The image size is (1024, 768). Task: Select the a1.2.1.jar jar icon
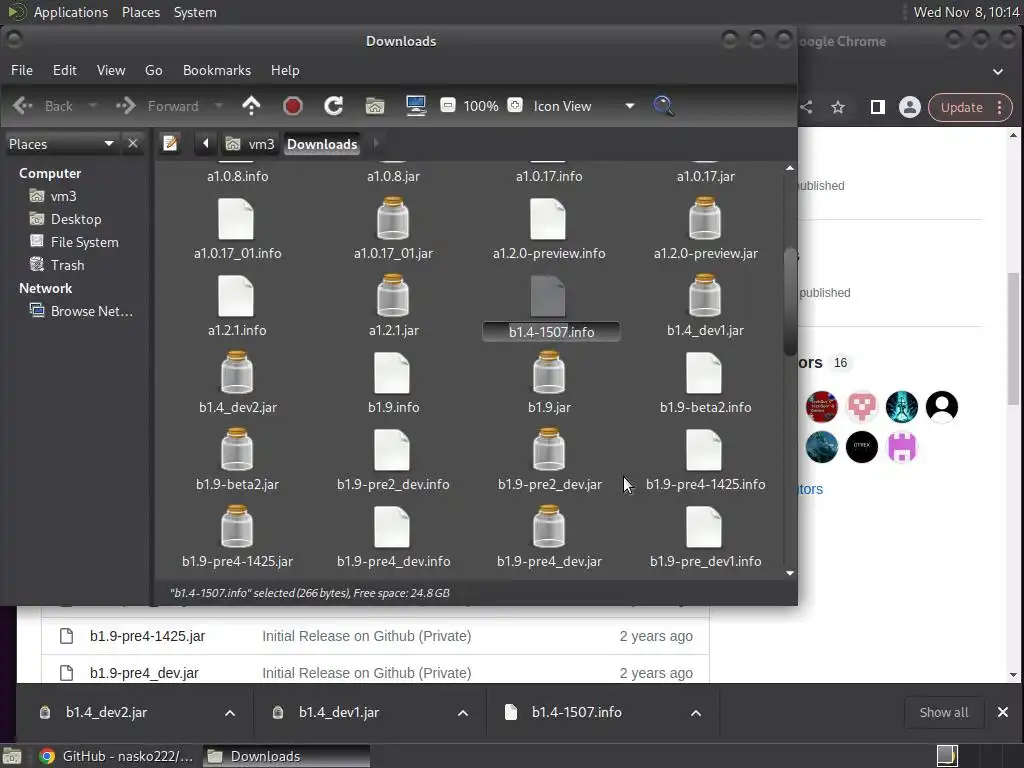(393, 296)
